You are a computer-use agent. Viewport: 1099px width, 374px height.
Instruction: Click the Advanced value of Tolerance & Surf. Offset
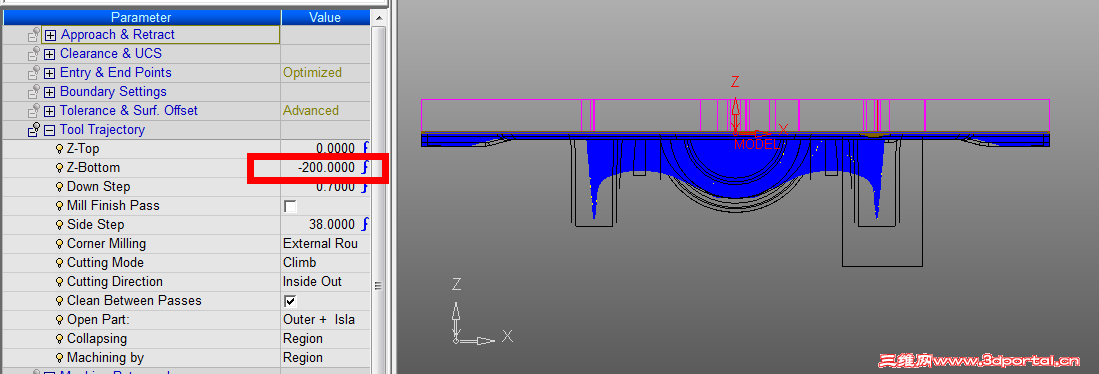tap(310, 111)
